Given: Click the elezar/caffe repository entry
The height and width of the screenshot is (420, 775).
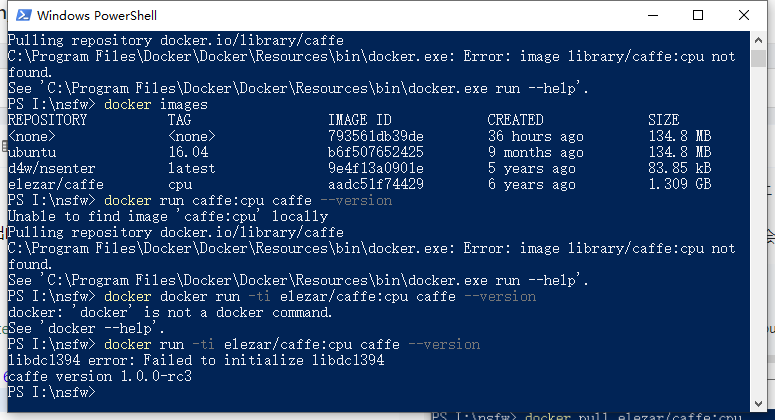Looking at the screenshot, I should [x=56, y=184].
